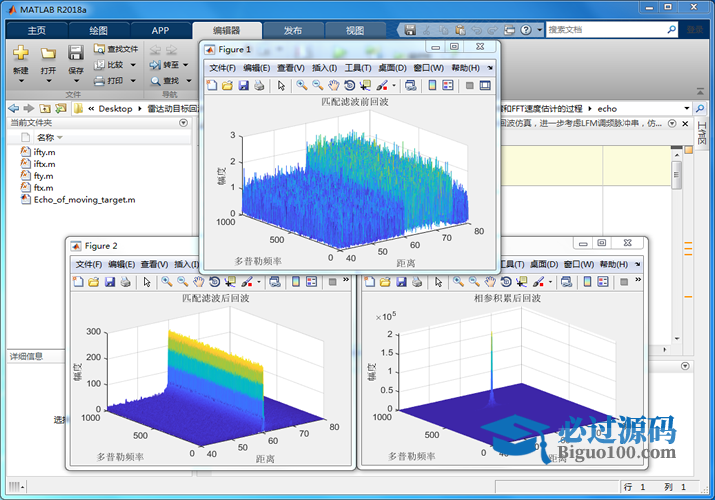Toggle Edit Plot arrow in Figure 2

point(147,282)
